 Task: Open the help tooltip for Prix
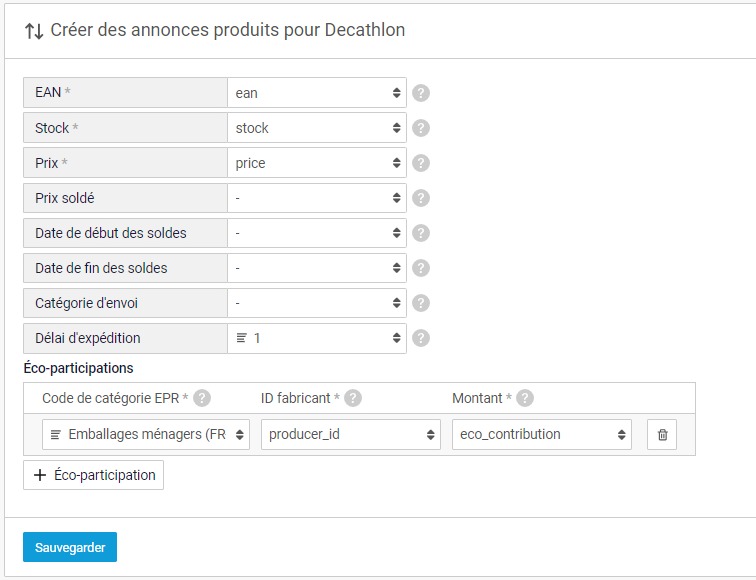pos(421,163)
